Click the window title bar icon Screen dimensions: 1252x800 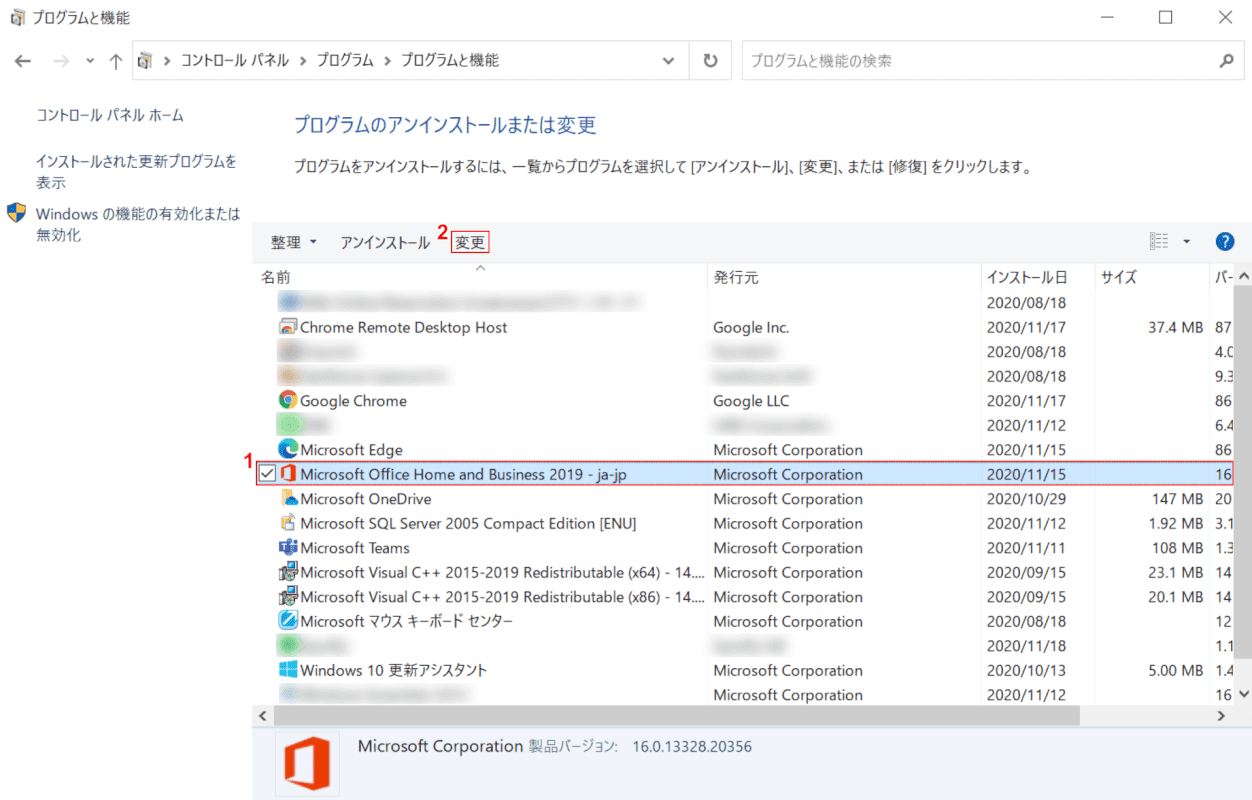pos(17,17)
